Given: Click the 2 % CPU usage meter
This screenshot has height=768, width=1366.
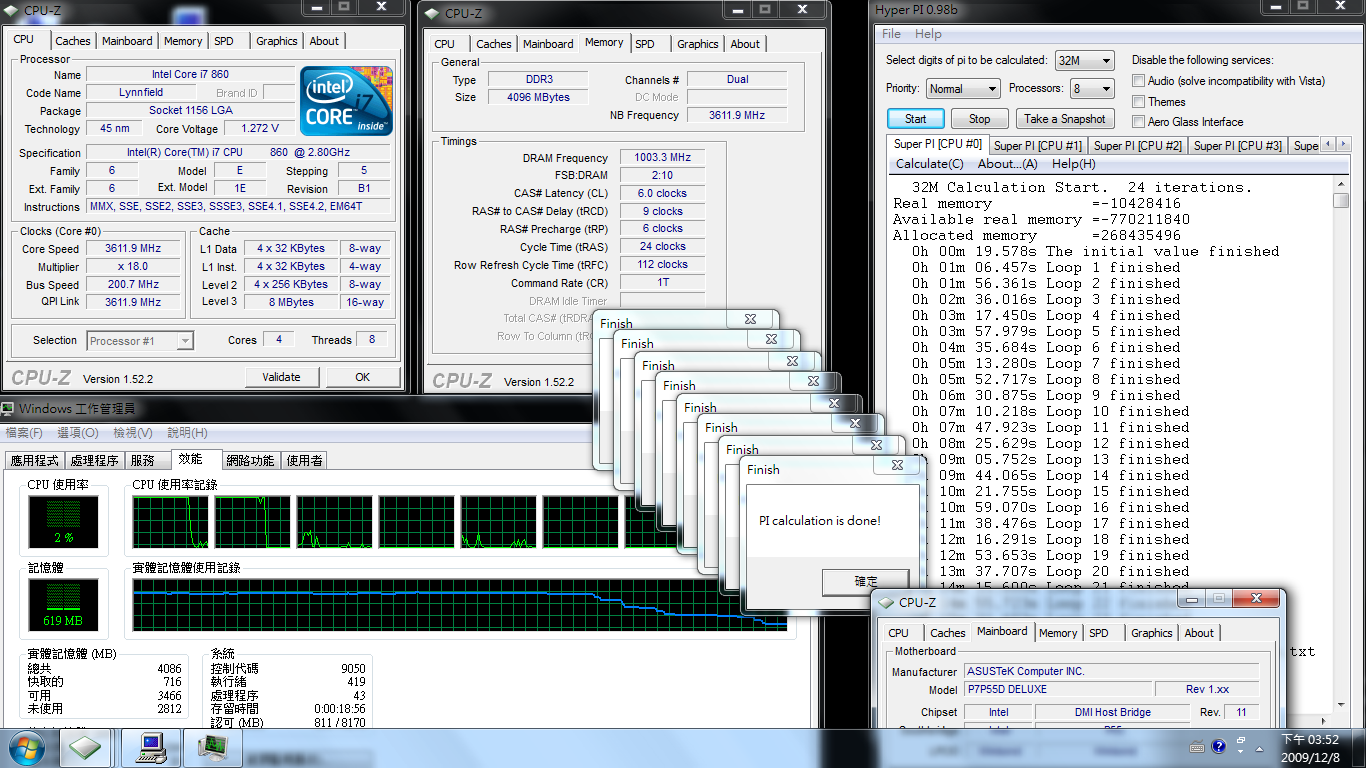Looking at the screenshot, I should pos(64,521).
